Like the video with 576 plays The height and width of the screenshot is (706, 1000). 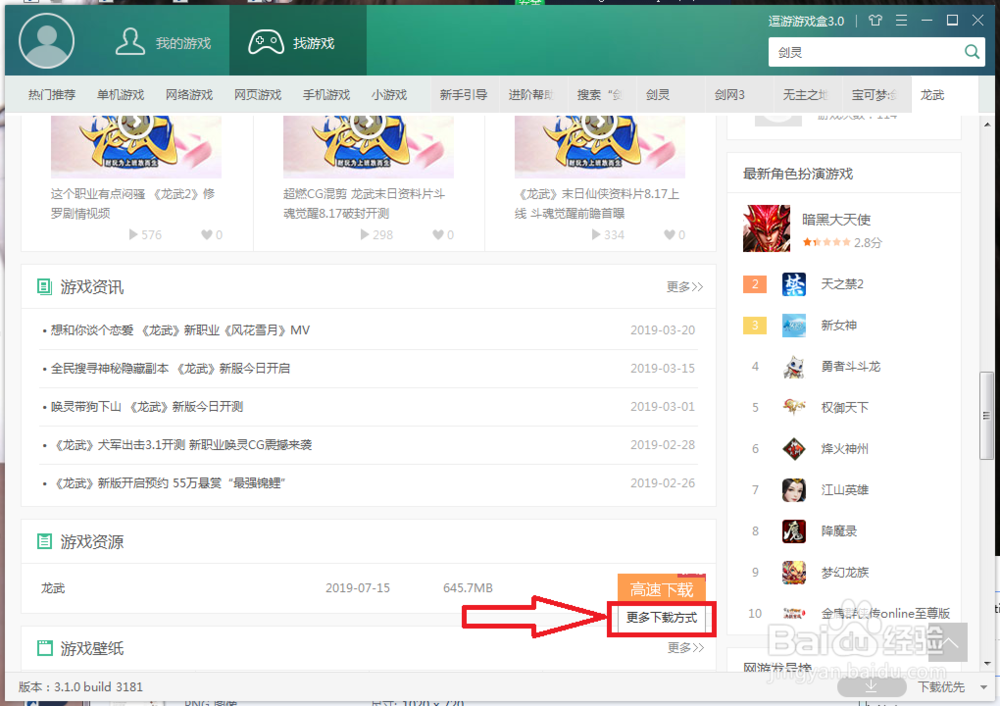point(207,234)
